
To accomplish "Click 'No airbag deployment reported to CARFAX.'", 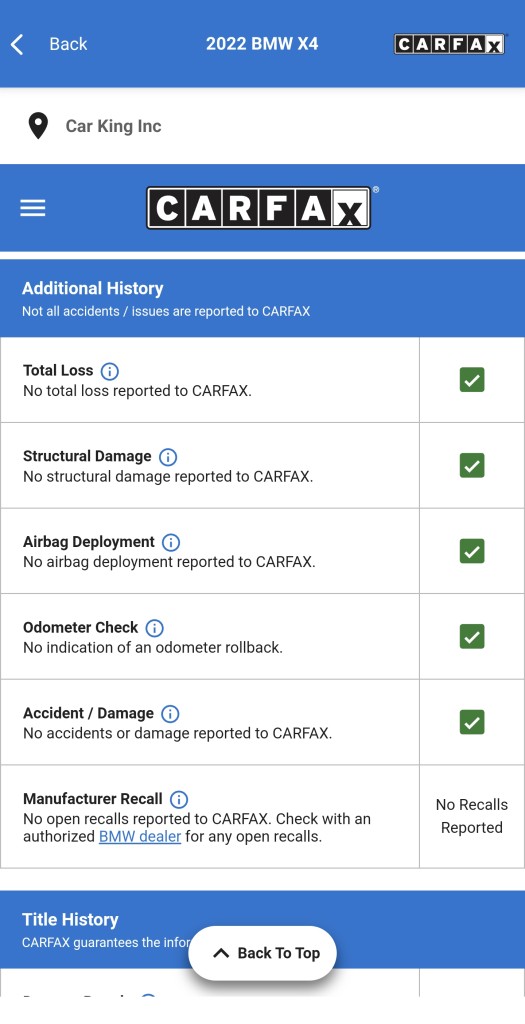I will point(169,562).
